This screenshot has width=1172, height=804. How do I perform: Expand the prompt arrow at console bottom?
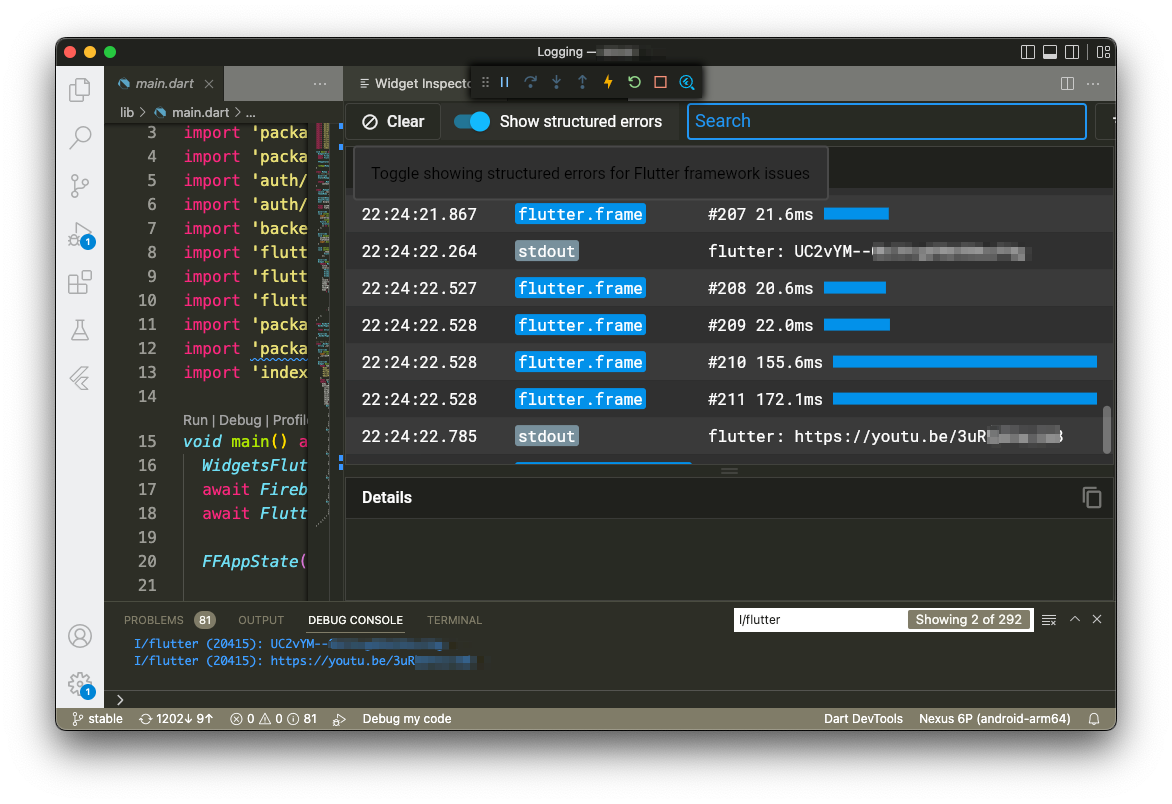[120, 700]
